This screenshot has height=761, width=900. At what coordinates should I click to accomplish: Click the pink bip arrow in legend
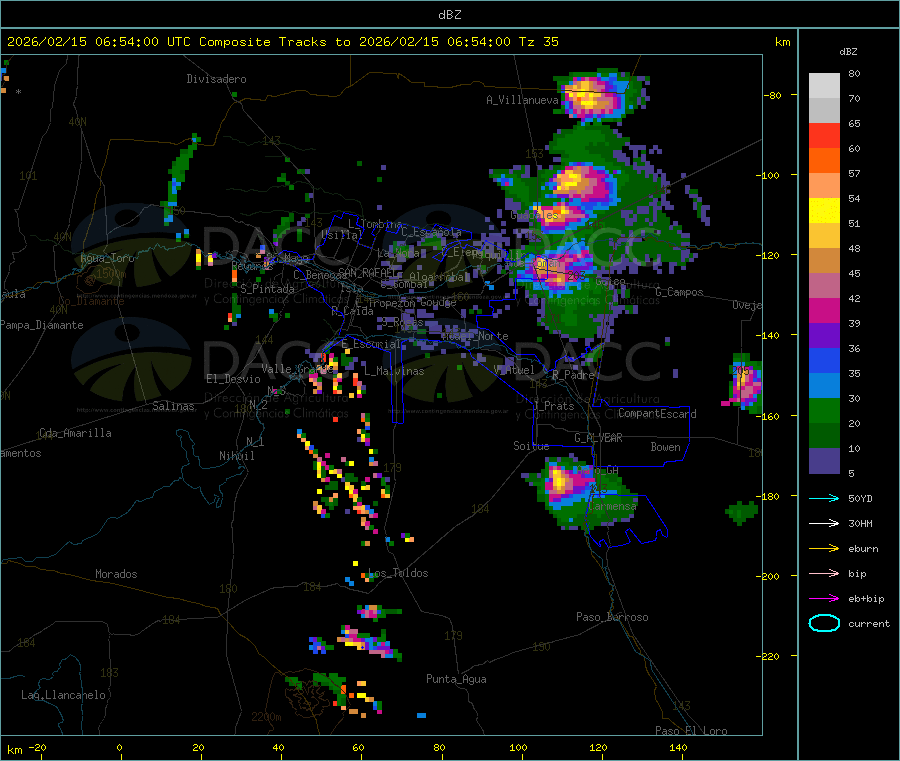824,573
